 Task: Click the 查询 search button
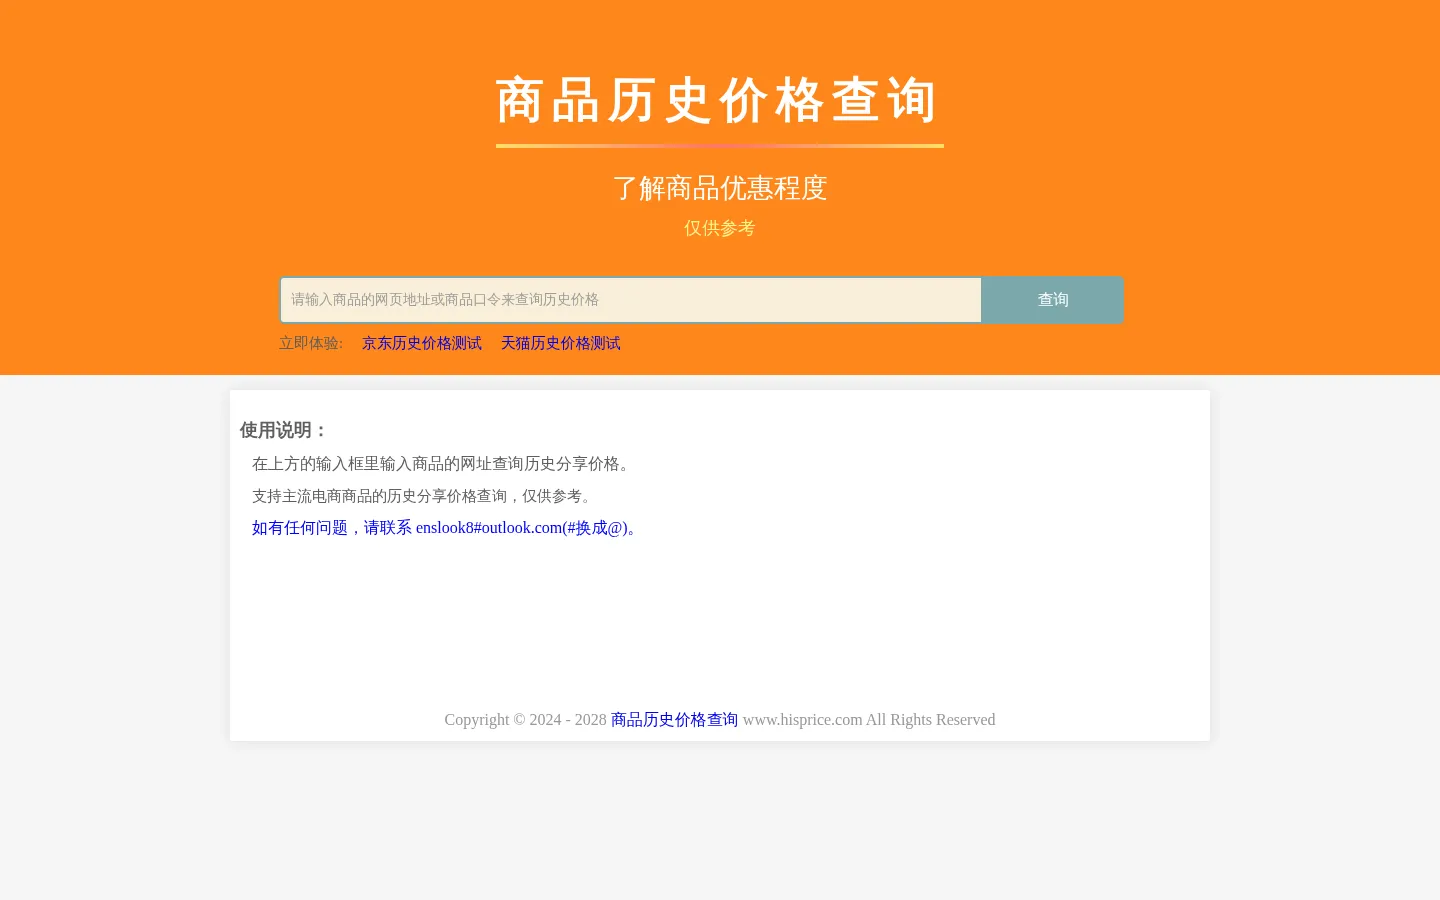[1052, 300]
